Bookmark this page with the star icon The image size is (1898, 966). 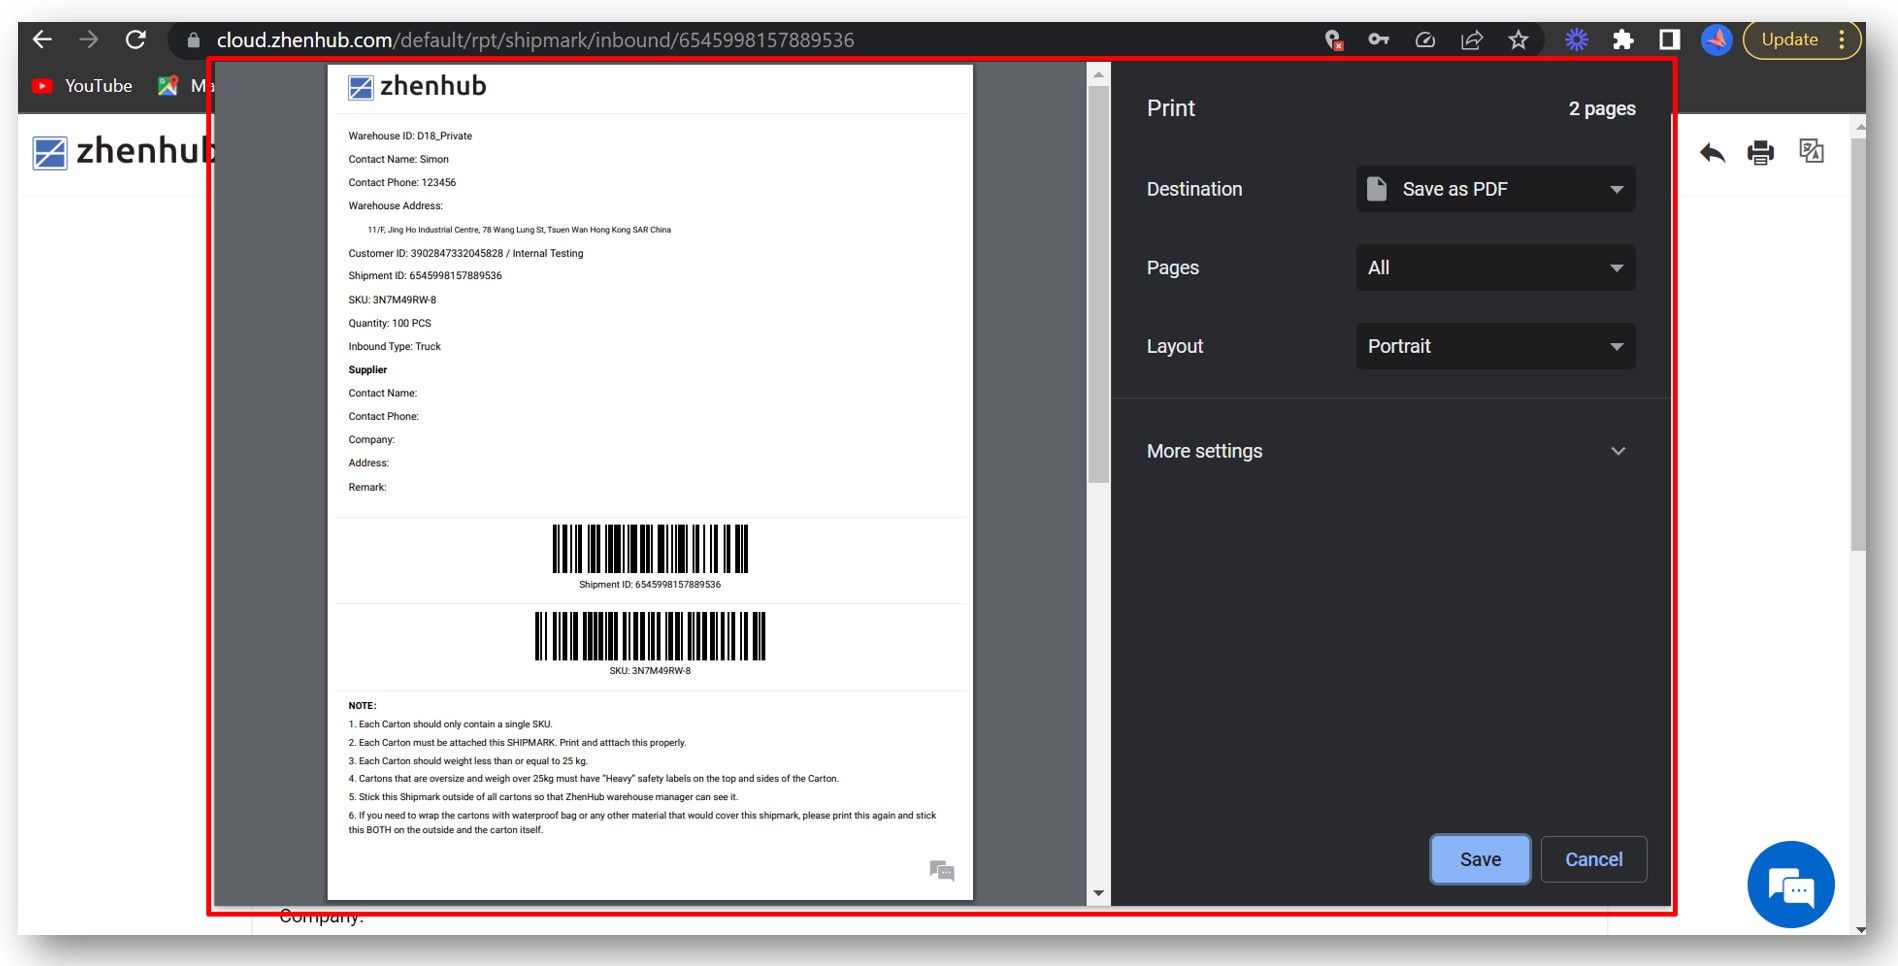(1519, 40)
